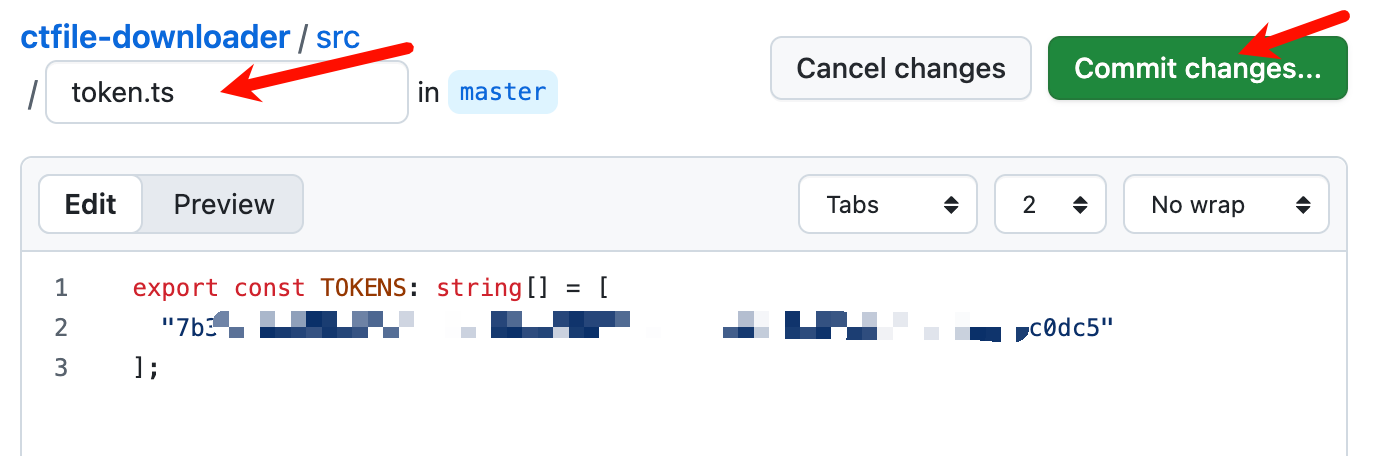1376x456 pixels.
Task: Click line number 3 in the gutter
Action: tap(61, 368)
